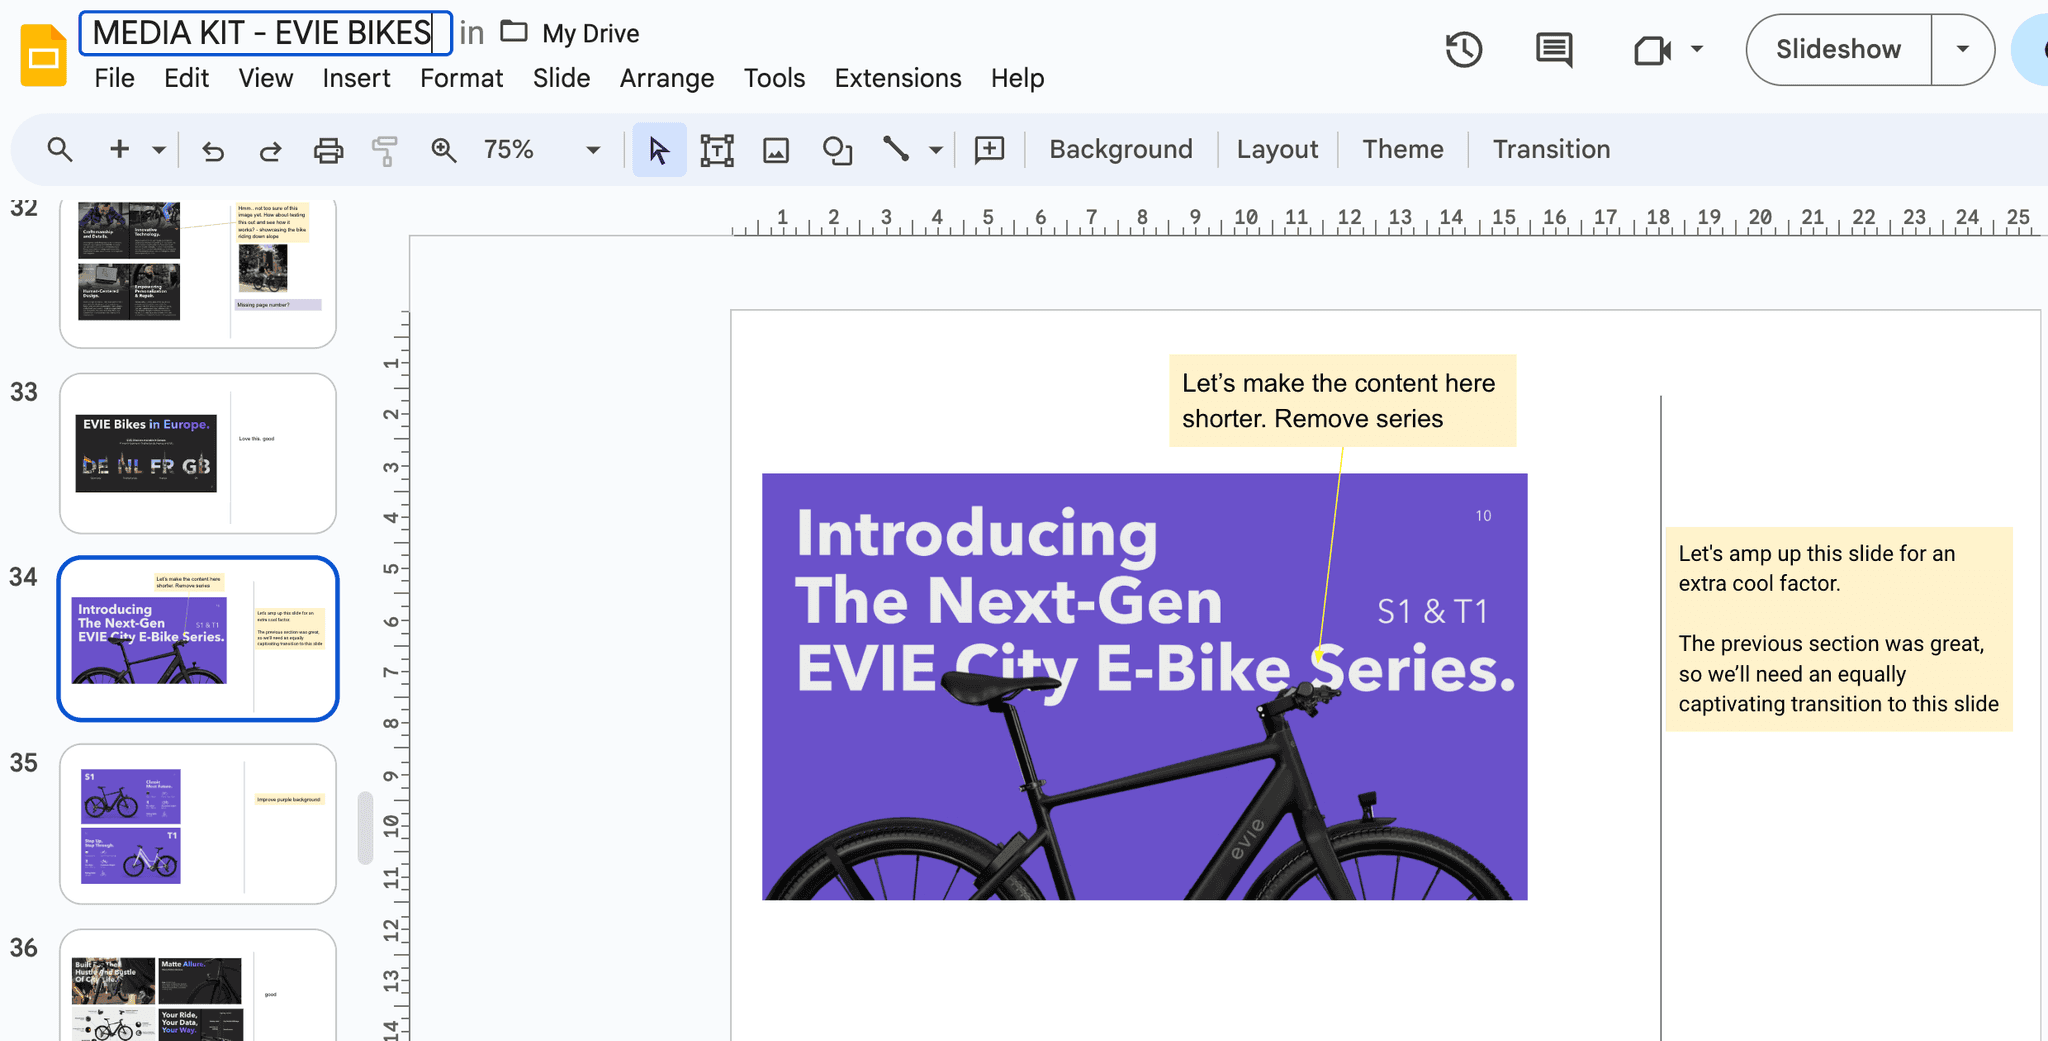Open the Transition panel
The image size is (2048, 1041).
pos(1551,149)
